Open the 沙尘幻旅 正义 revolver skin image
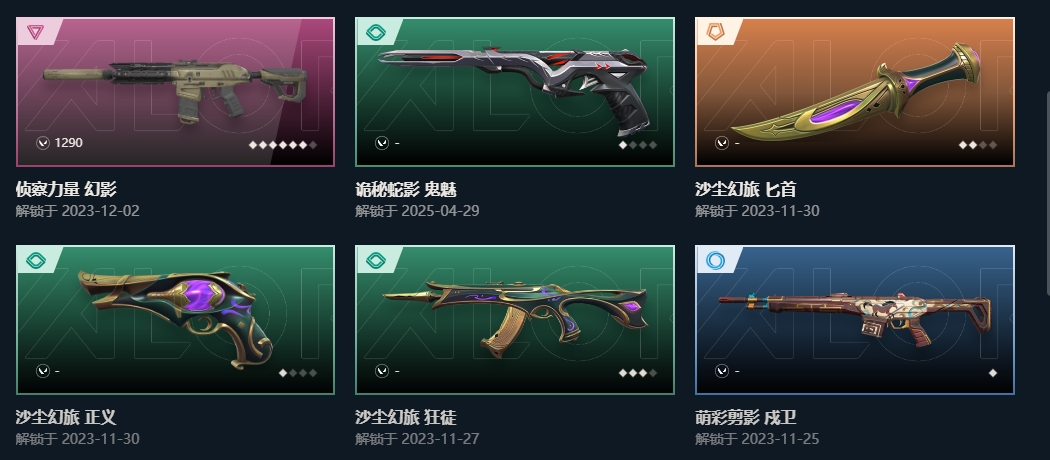The height and width of the screenshot is (460, 1050). [x=175, y=320]
